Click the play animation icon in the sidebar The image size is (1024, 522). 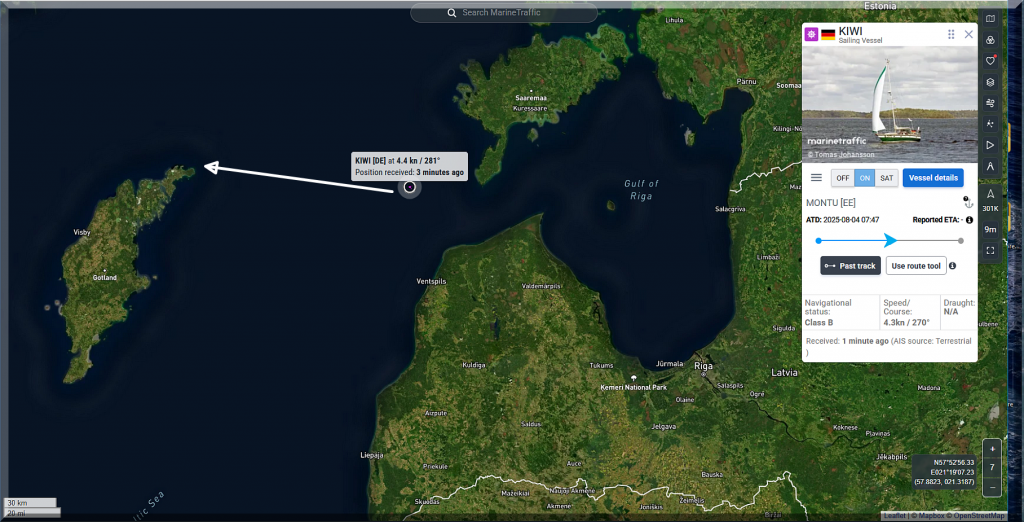(990, 145)
